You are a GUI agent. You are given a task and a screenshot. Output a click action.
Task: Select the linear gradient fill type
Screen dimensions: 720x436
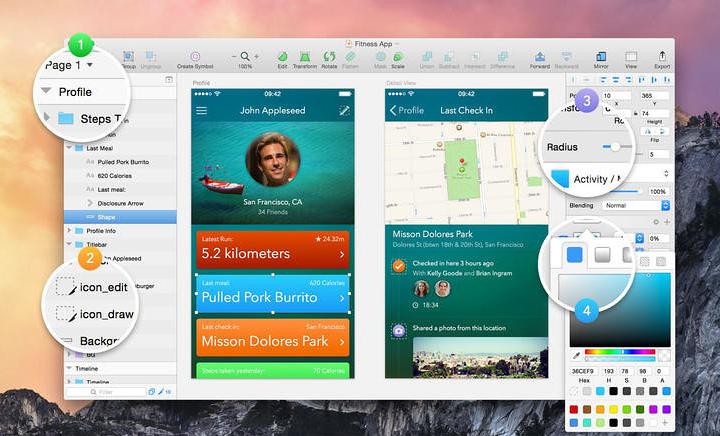point(603,255)
